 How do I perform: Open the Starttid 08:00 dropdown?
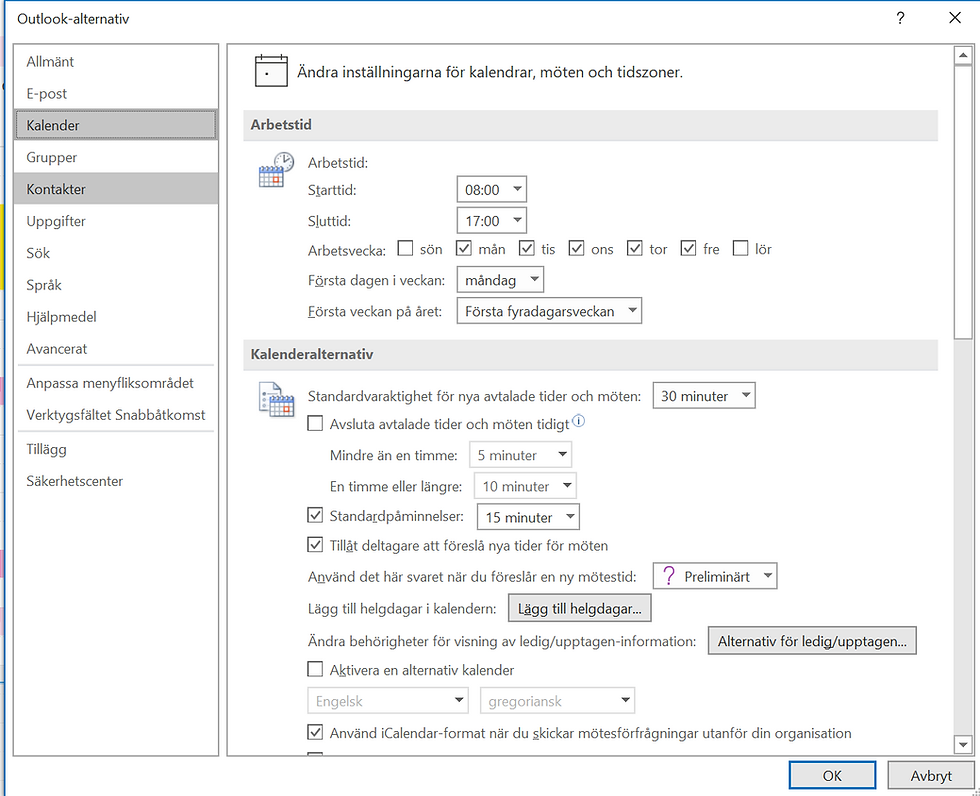click(492, 189)
